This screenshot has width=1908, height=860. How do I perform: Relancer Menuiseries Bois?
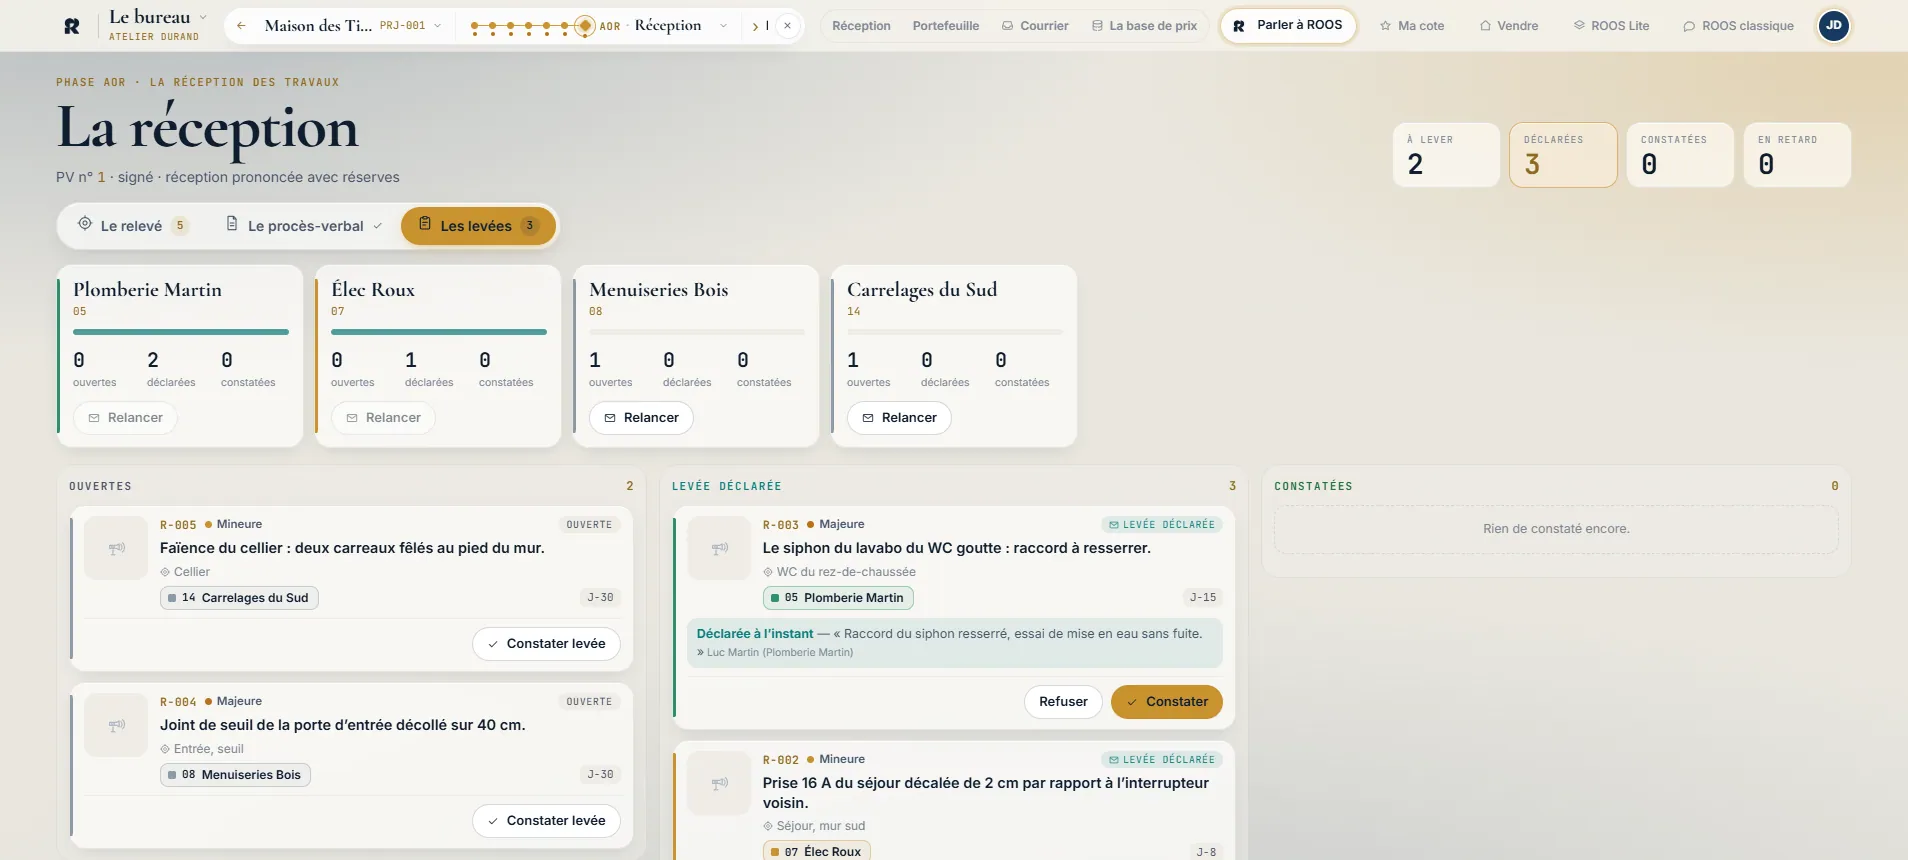coord(641,418)
